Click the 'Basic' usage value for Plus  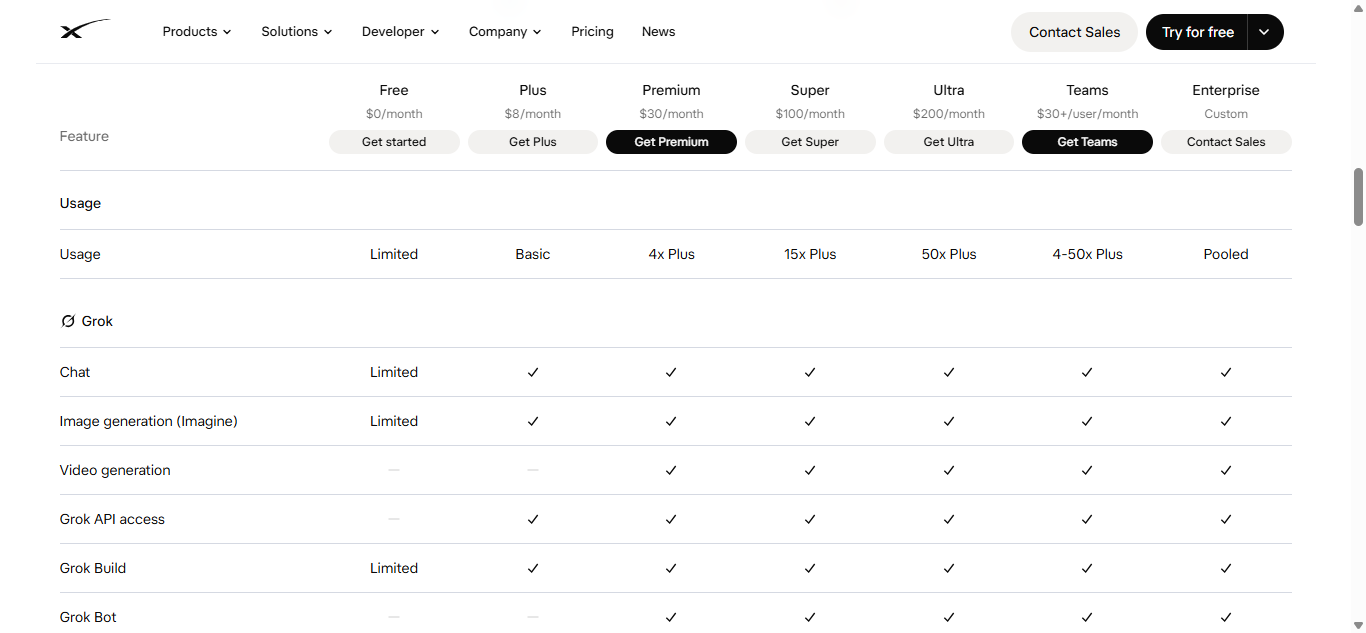pyautogui.click(x=533, y=254)
